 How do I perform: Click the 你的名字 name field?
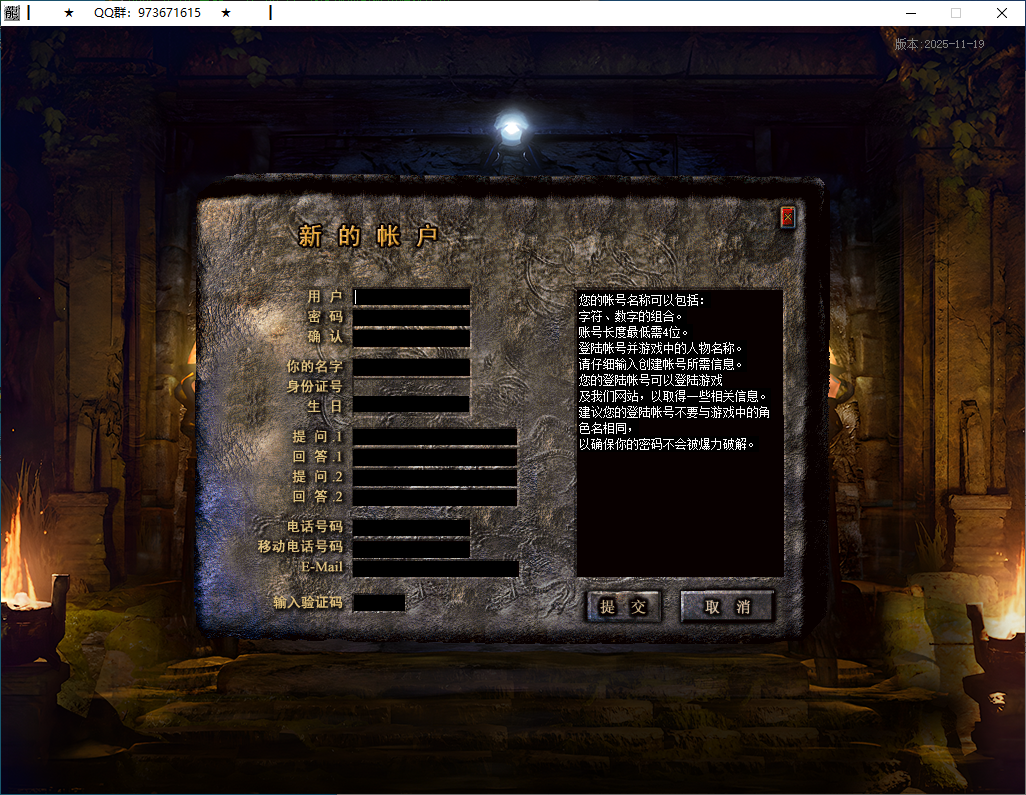(x=412, y=367)
